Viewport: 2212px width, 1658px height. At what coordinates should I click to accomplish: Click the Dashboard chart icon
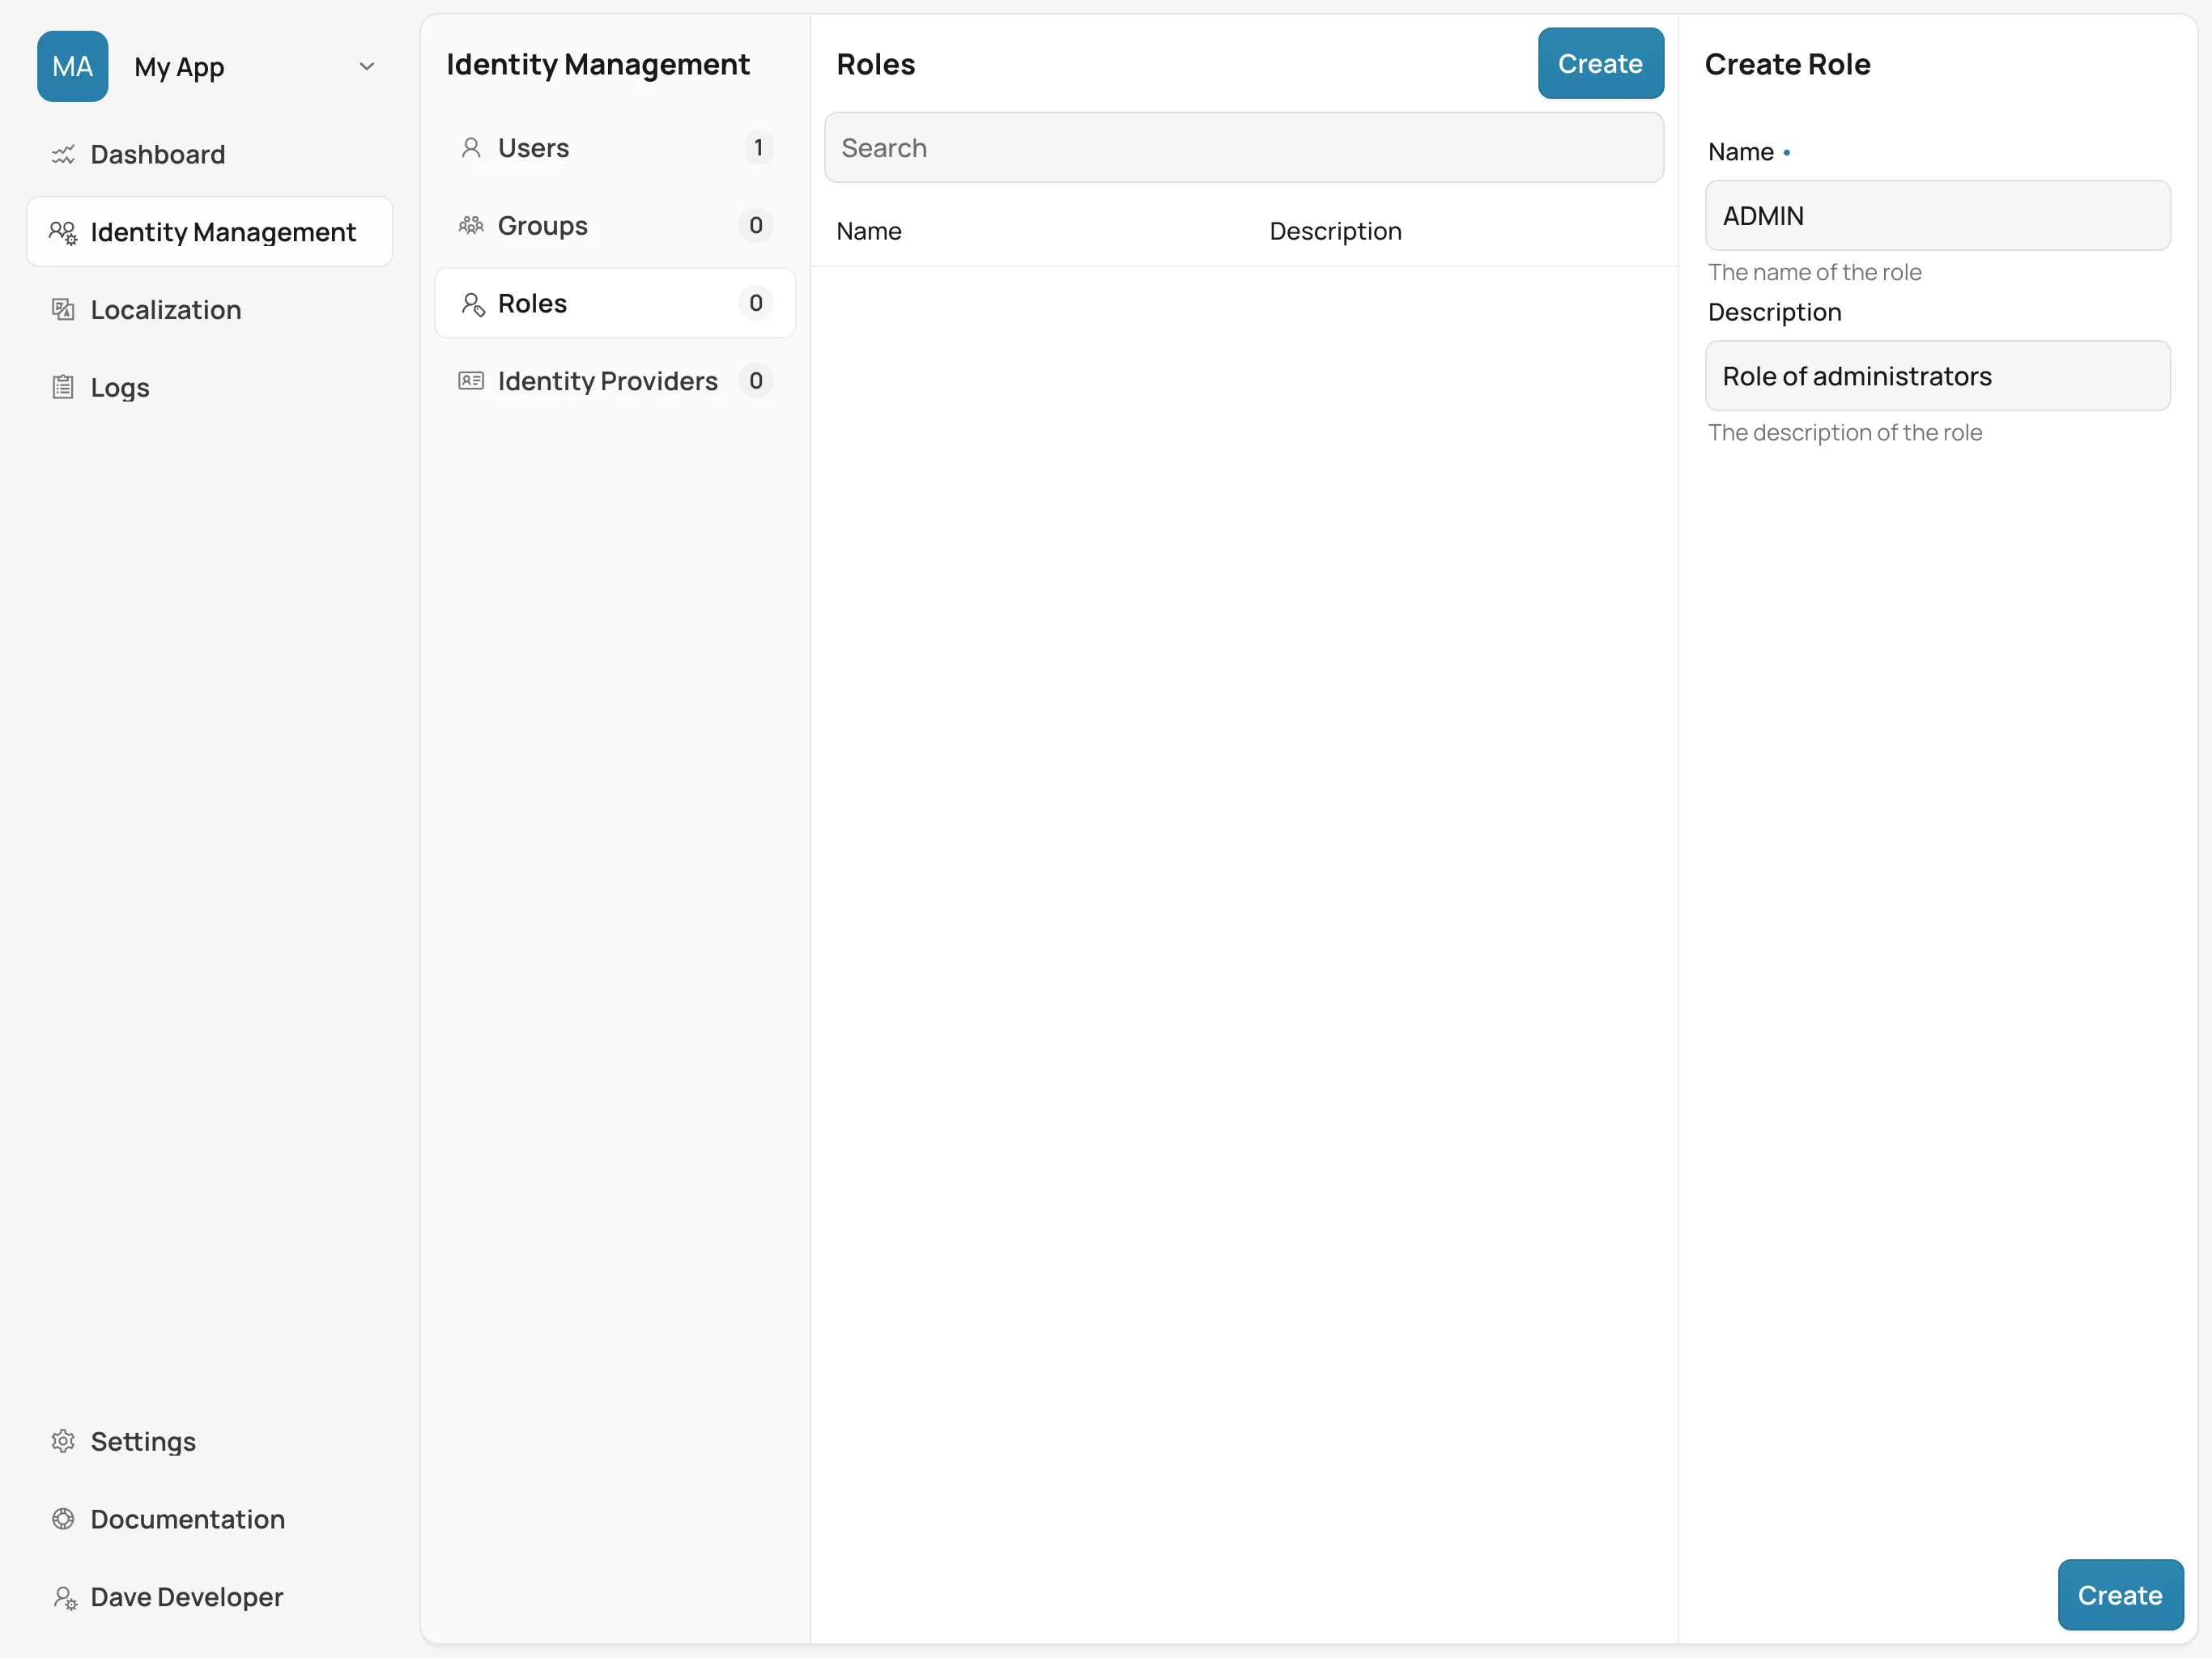pos(63,154)
